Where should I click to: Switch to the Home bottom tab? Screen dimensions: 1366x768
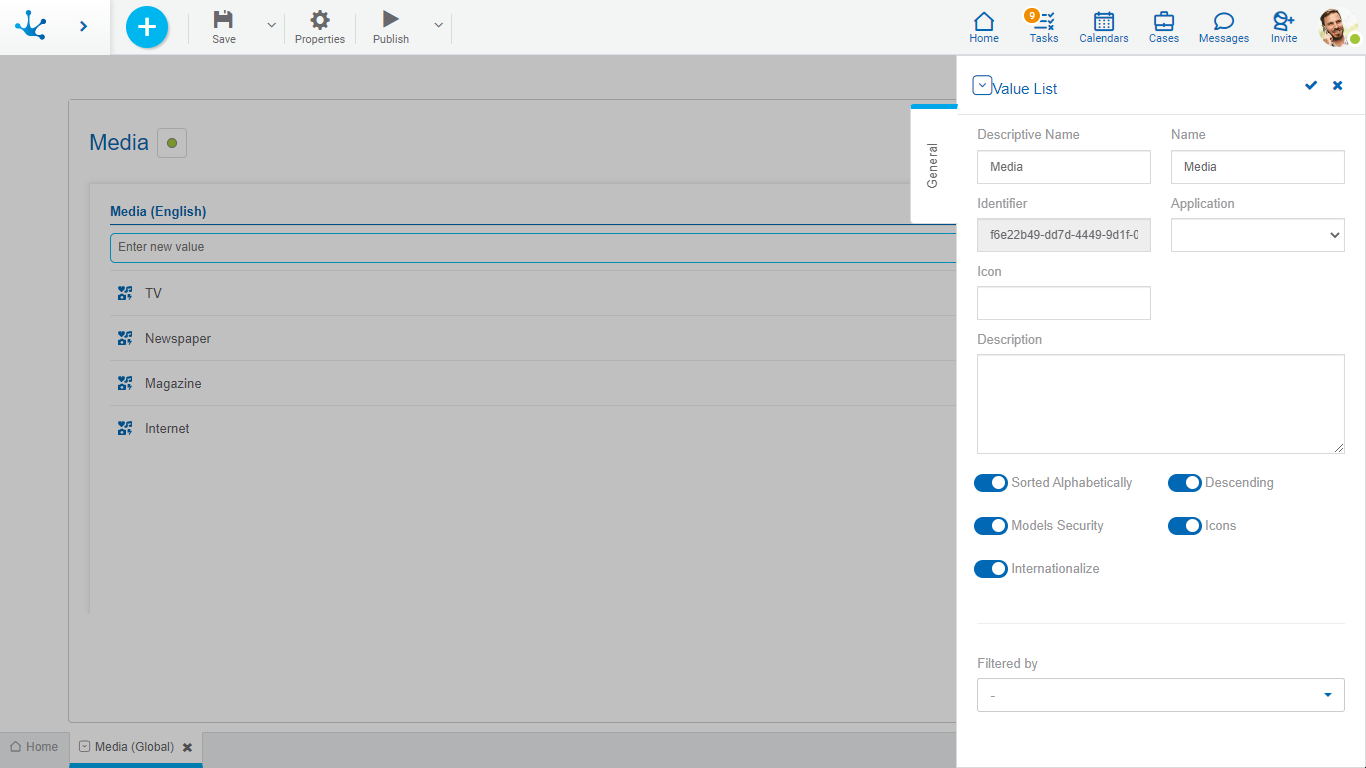[x=34, y=747]
